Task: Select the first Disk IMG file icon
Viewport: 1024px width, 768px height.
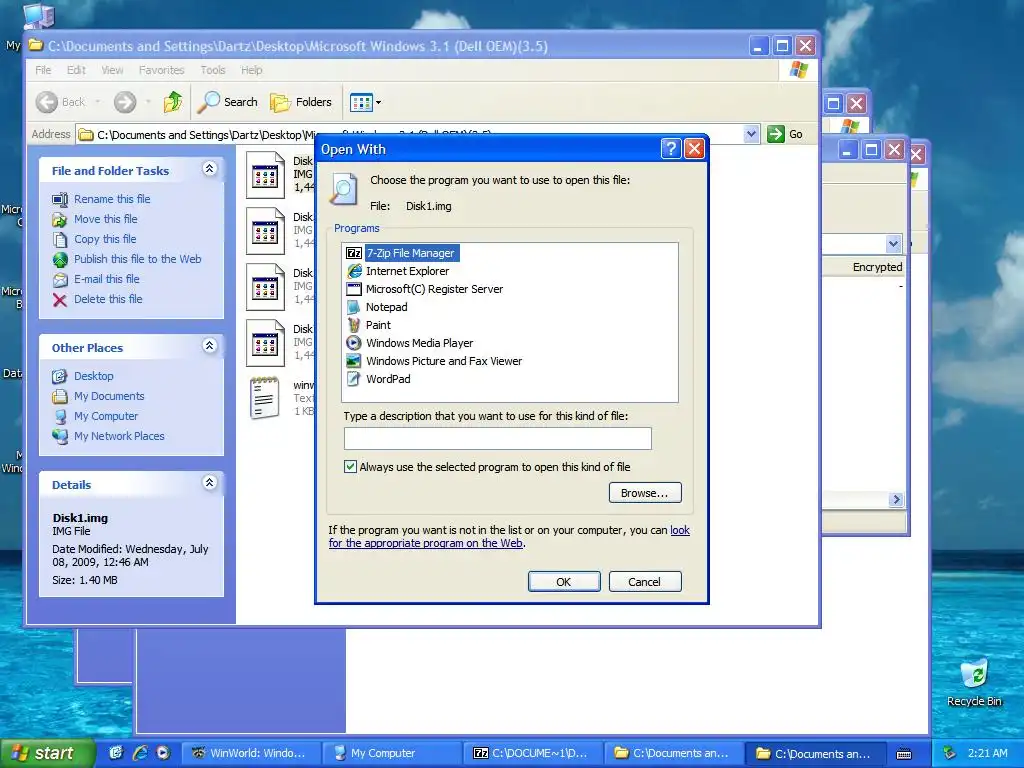Action: (x=265, y=175)
